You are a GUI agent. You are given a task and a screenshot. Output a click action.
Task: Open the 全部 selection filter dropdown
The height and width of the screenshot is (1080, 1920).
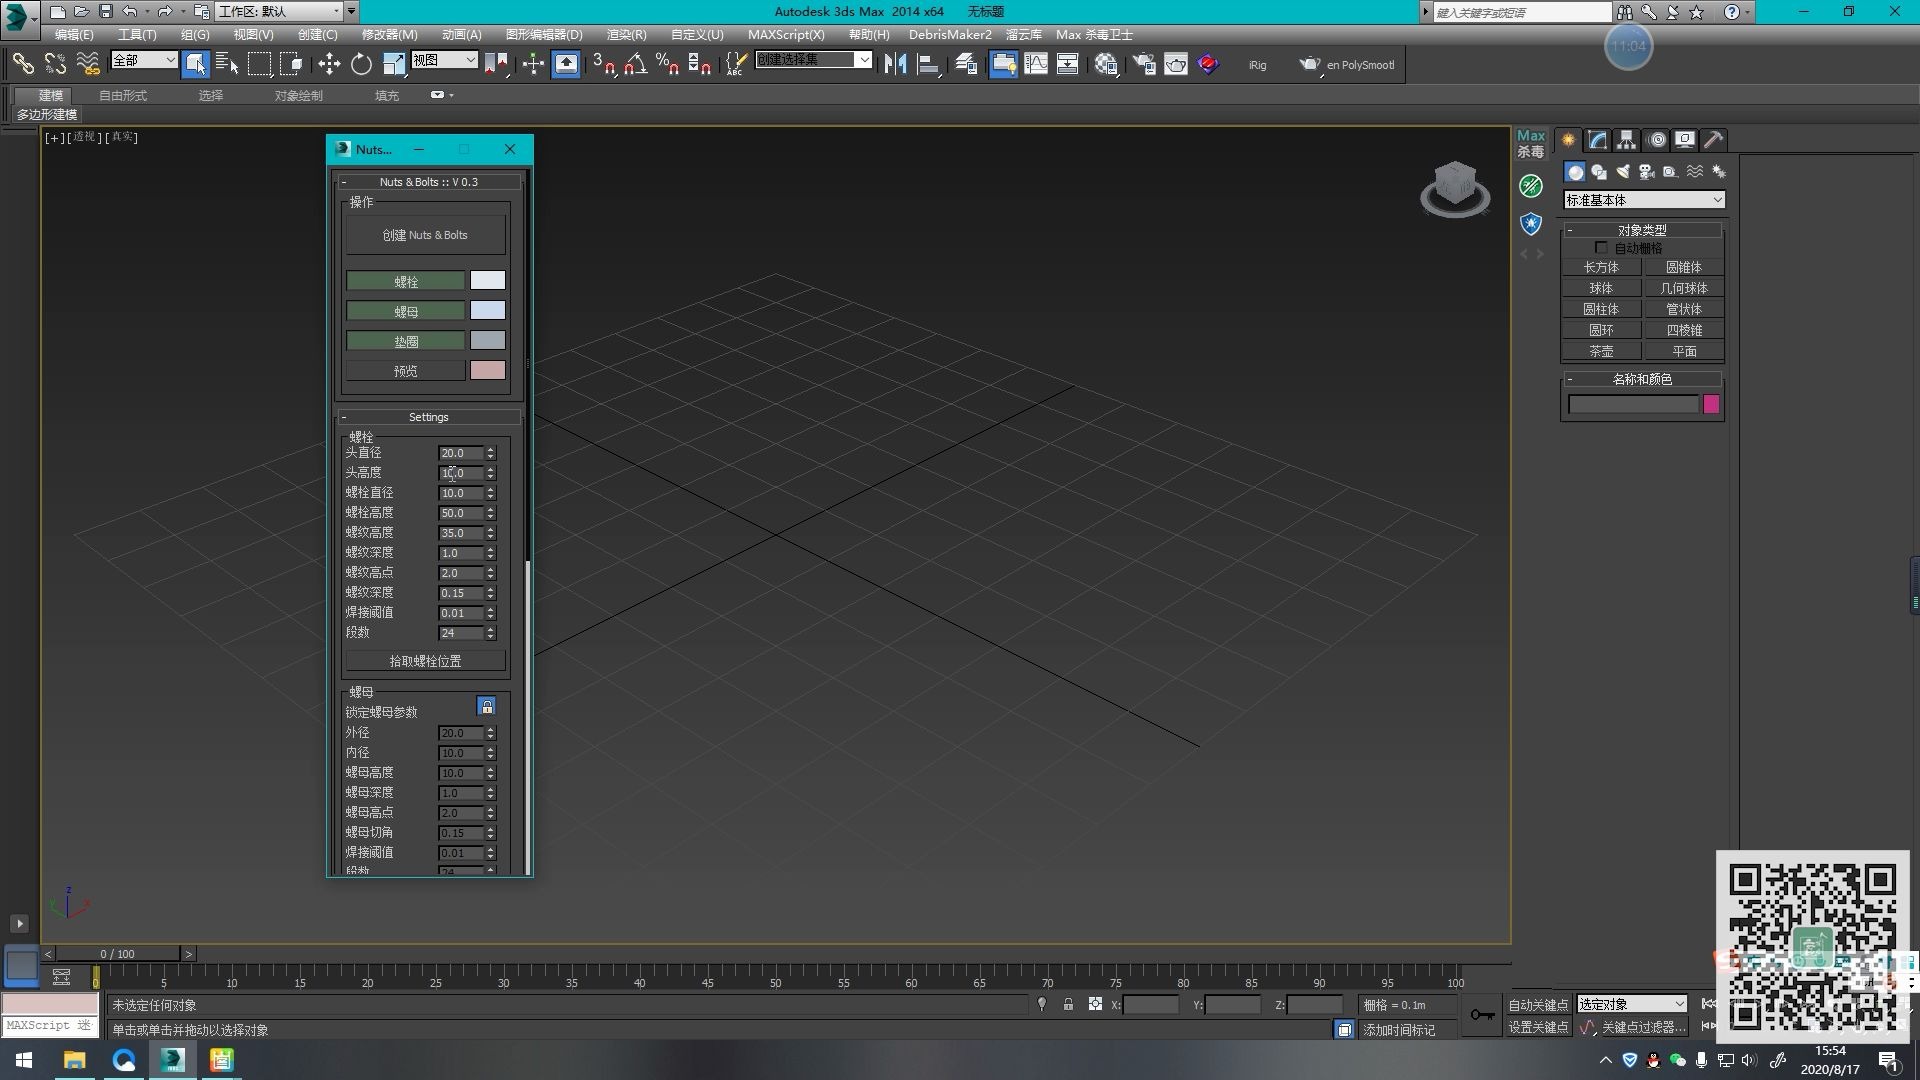point(144,60)
